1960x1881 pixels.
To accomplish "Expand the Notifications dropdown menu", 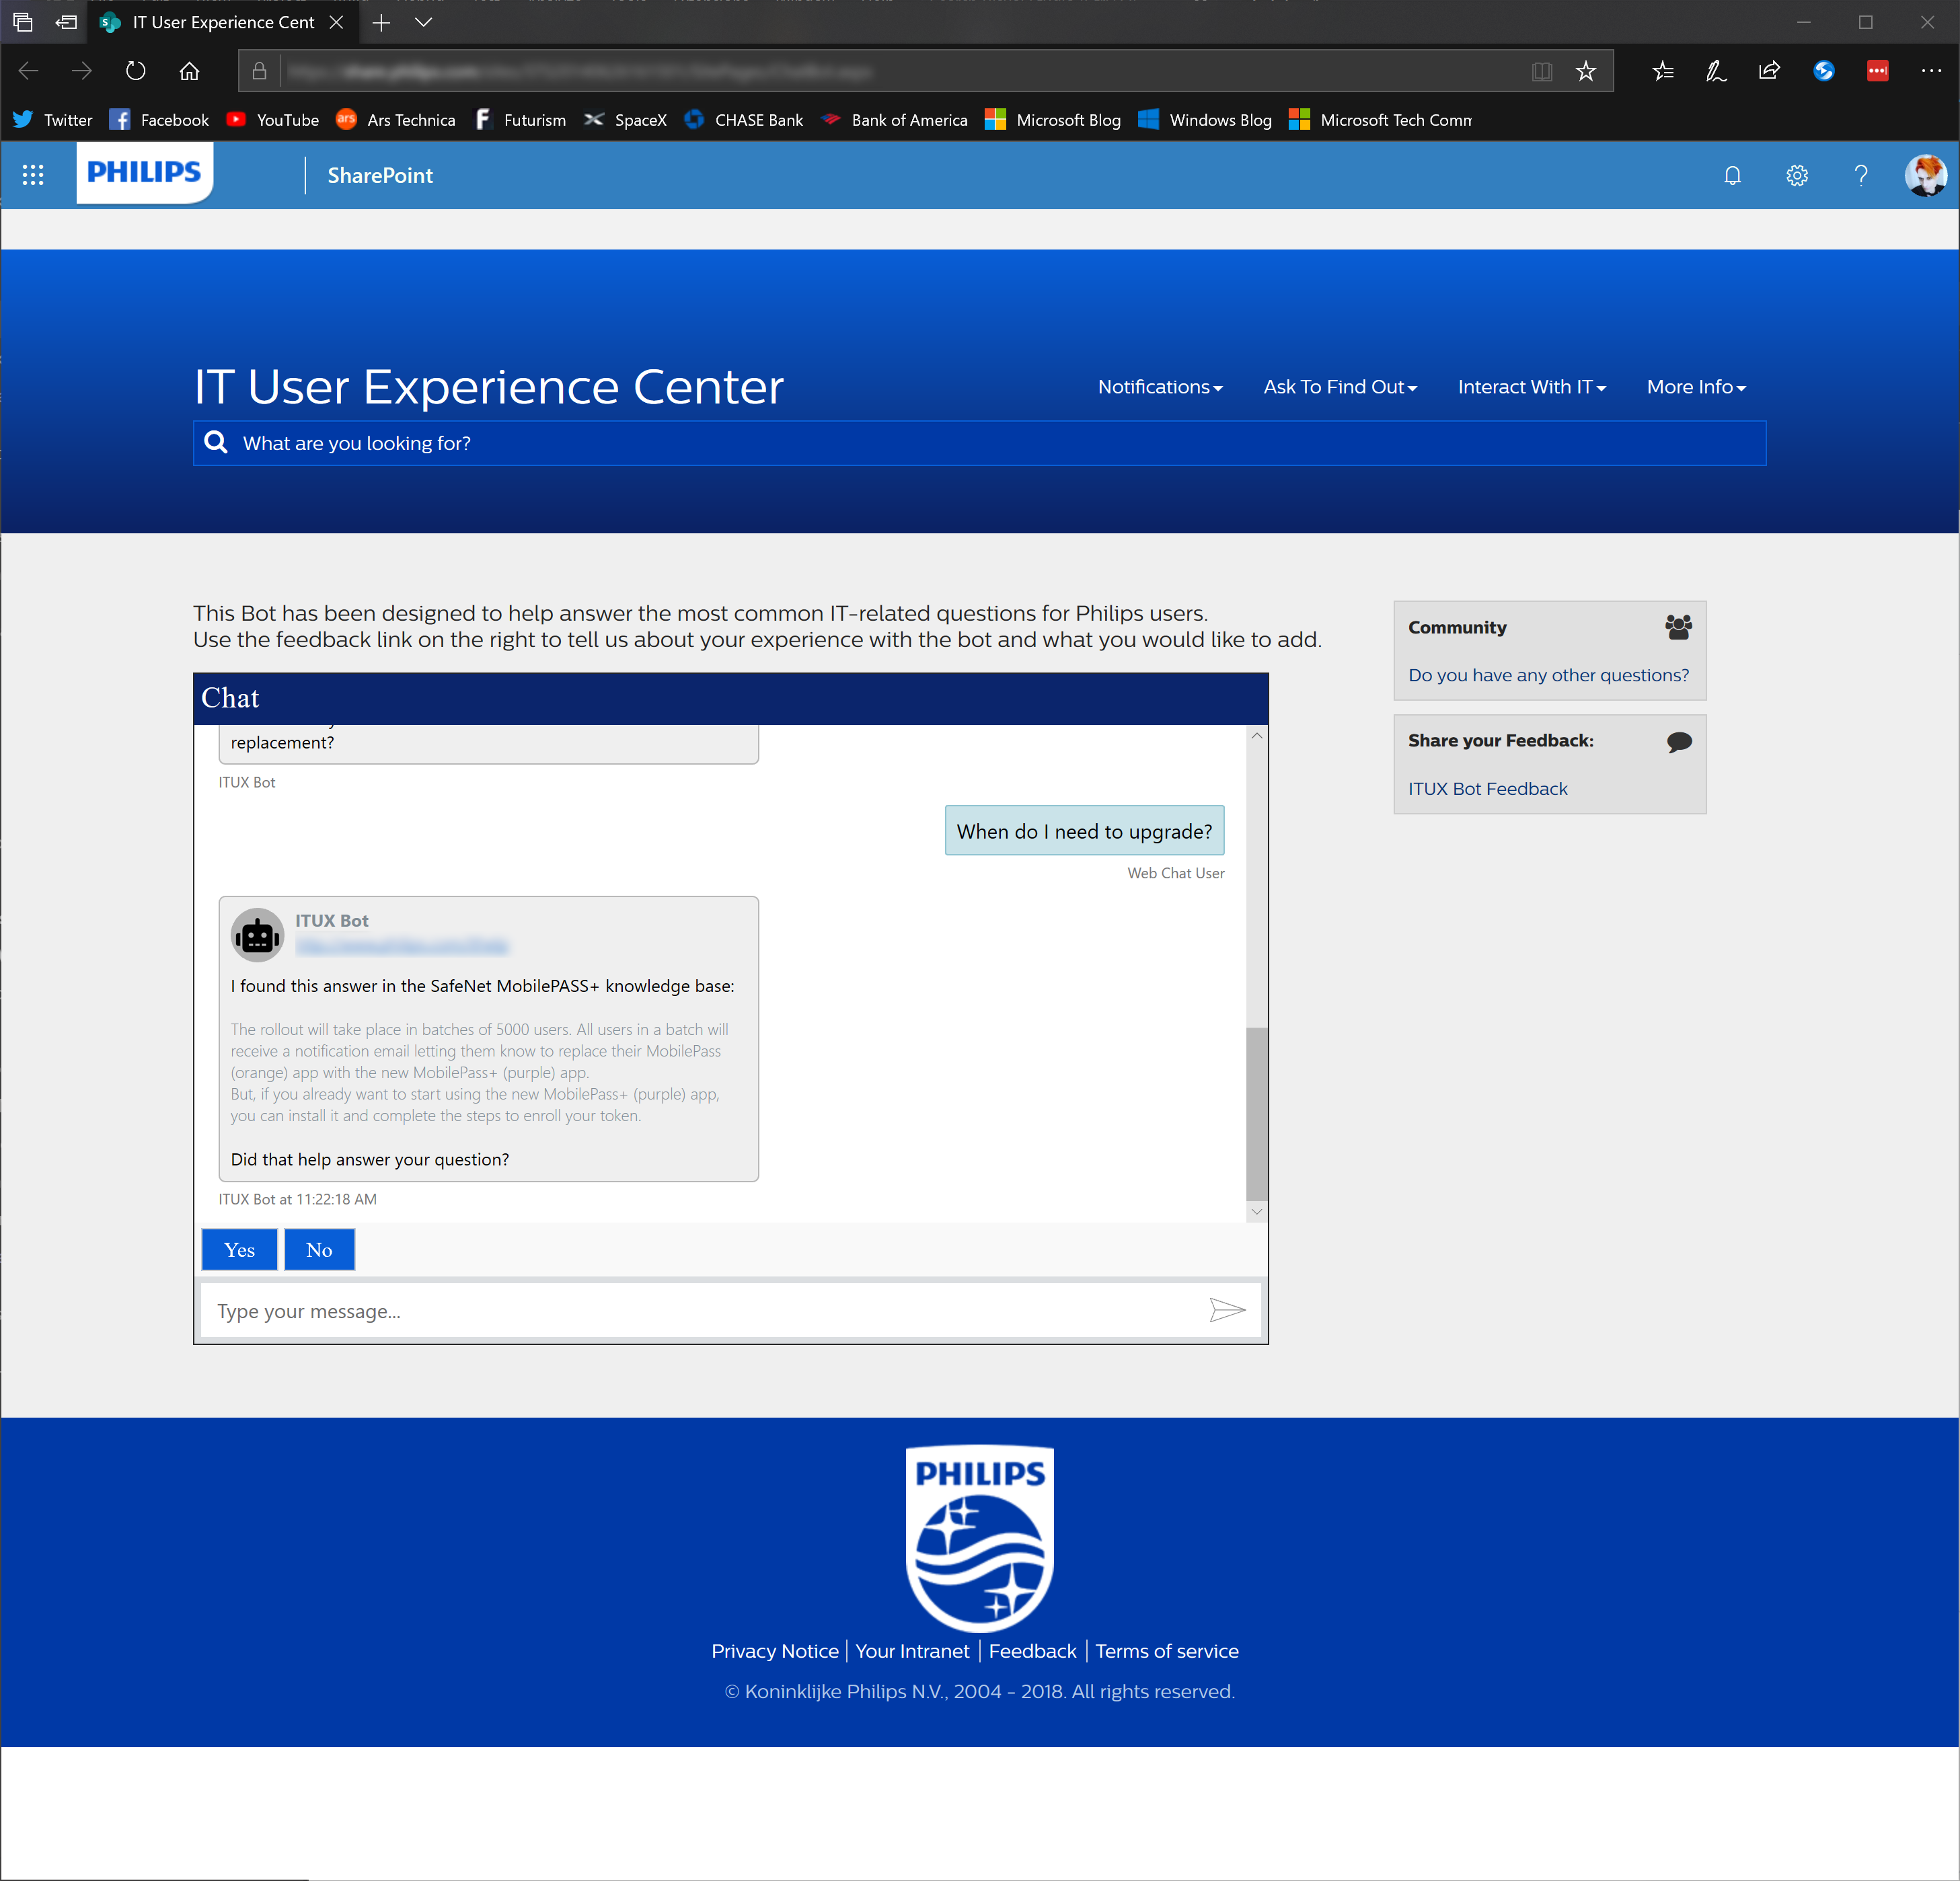I will tap(1160, 387).
